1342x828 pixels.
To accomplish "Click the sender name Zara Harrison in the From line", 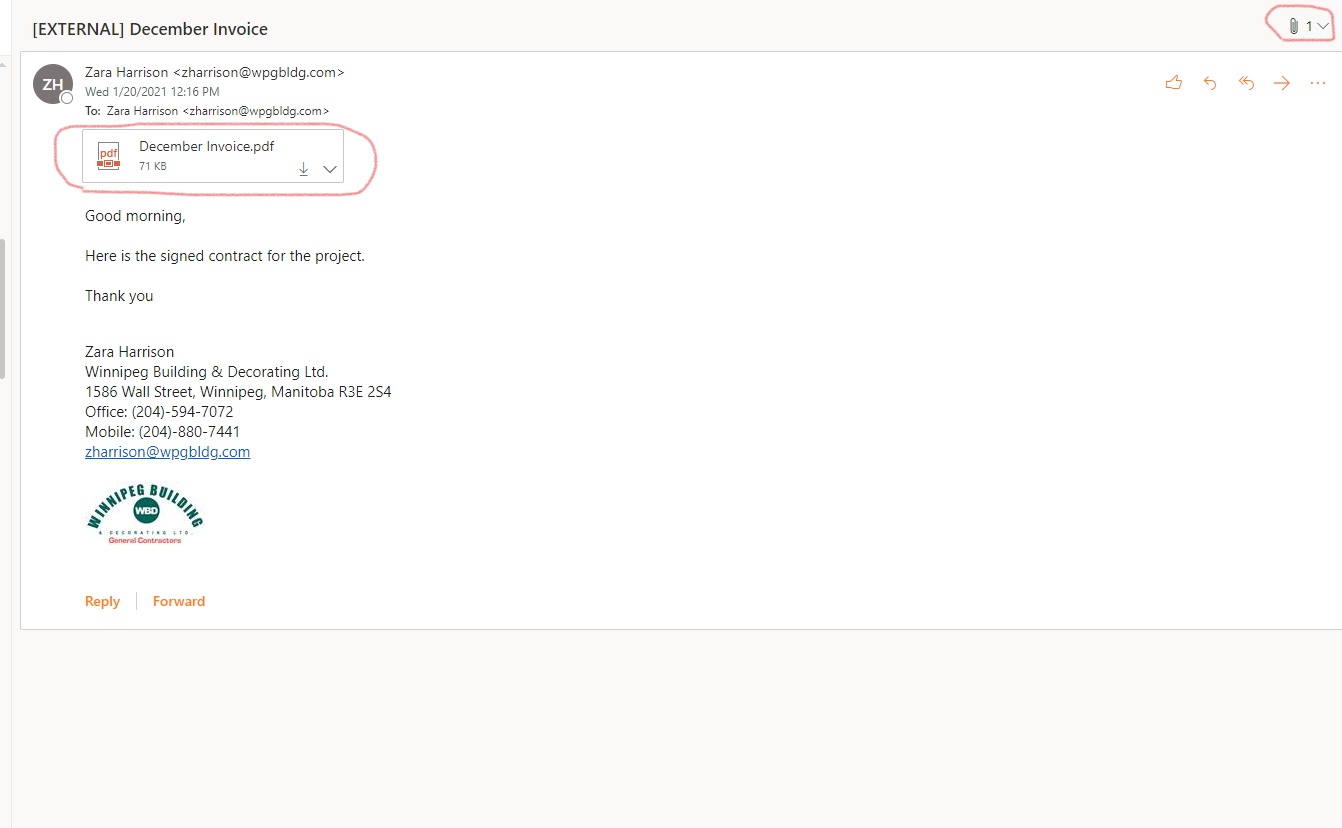I will [128, 72].
